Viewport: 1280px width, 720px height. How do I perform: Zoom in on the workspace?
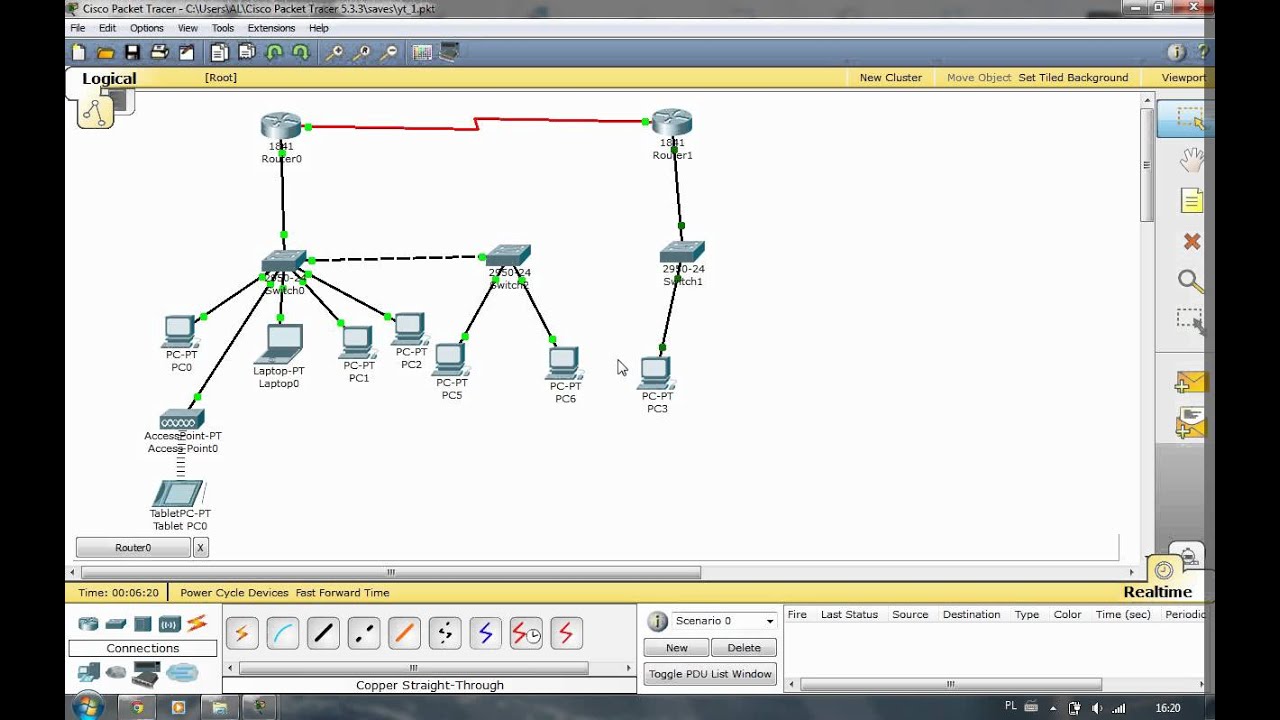pyautogui.click(x=335, y=52)
